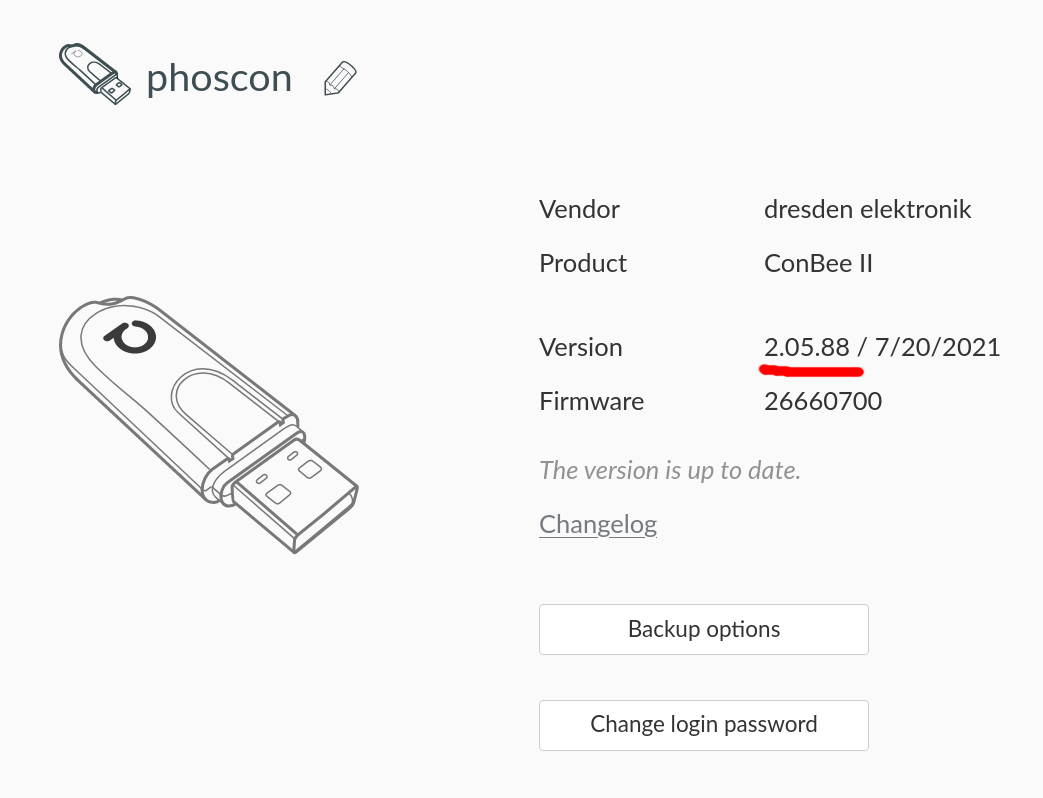Click the ConBee USB stick icon beside the gateway name
The width and height of the screenshot is (1043, 798).
[94, 74]
